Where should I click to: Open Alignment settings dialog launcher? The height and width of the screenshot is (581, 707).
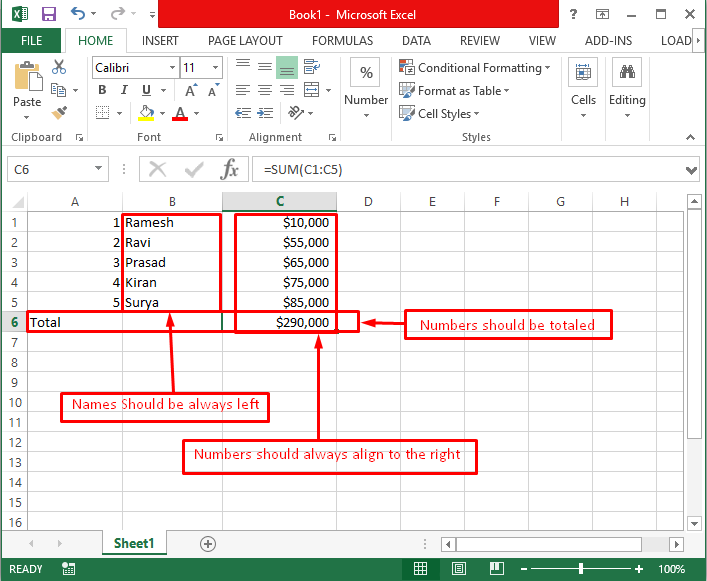click(332, 137)
